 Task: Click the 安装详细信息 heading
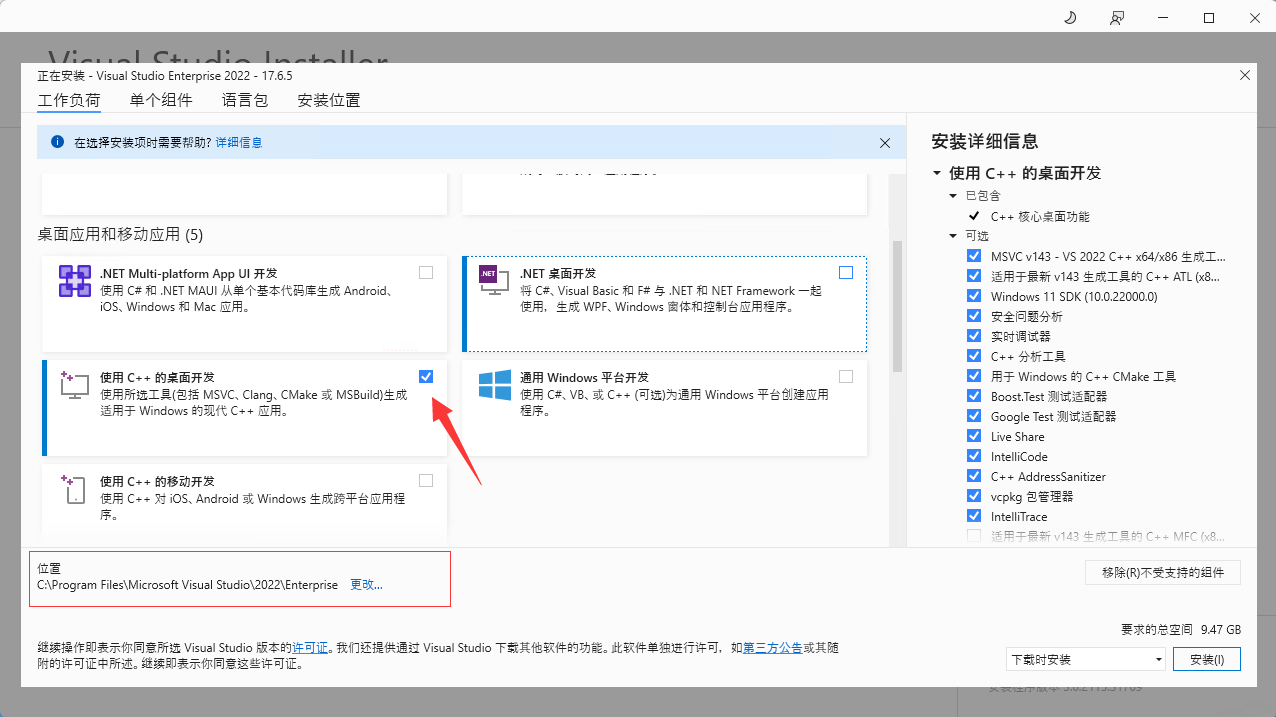click(x=984, y=141)
